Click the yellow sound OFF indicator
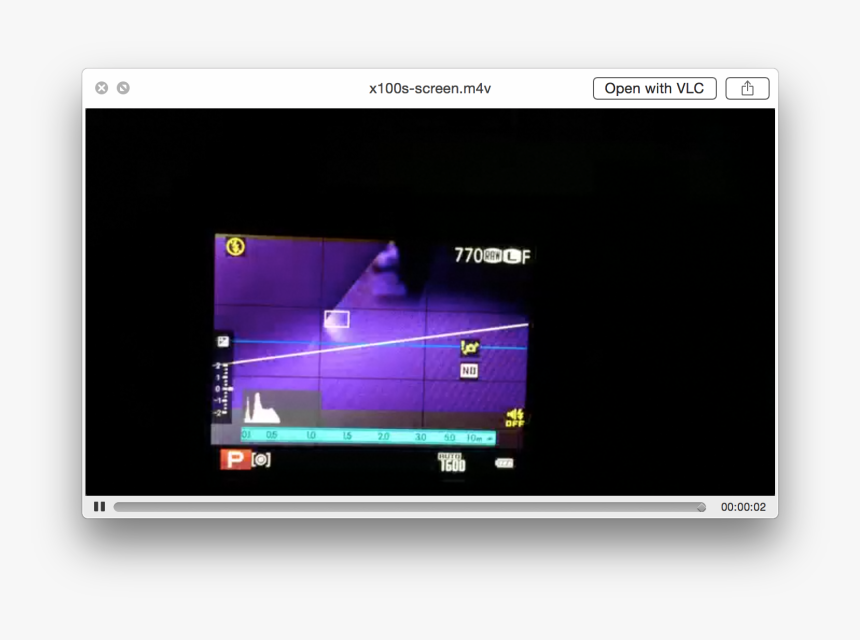 click(x=515, y=417)
